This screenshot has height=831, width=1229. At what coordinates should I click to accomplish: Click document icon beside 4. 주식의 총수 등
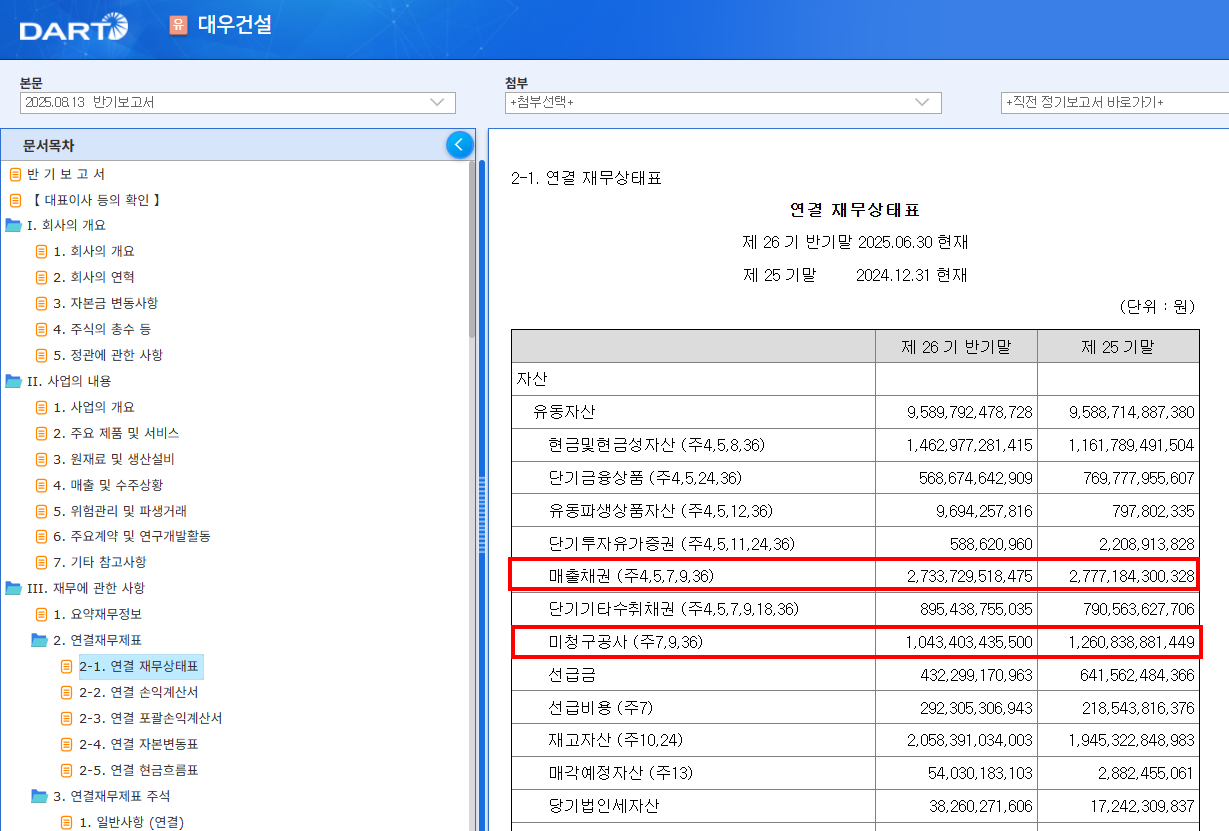click(41, 329)
